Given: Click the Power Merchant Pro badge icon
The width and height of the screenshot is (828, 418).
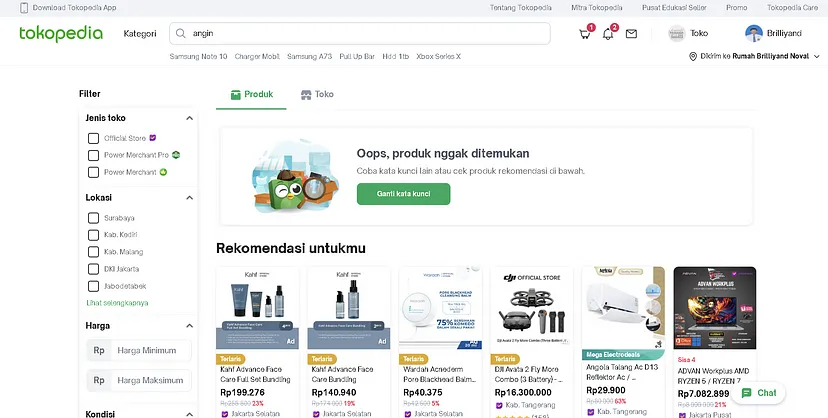Looking at the screenshot, I should pos(176,155).
